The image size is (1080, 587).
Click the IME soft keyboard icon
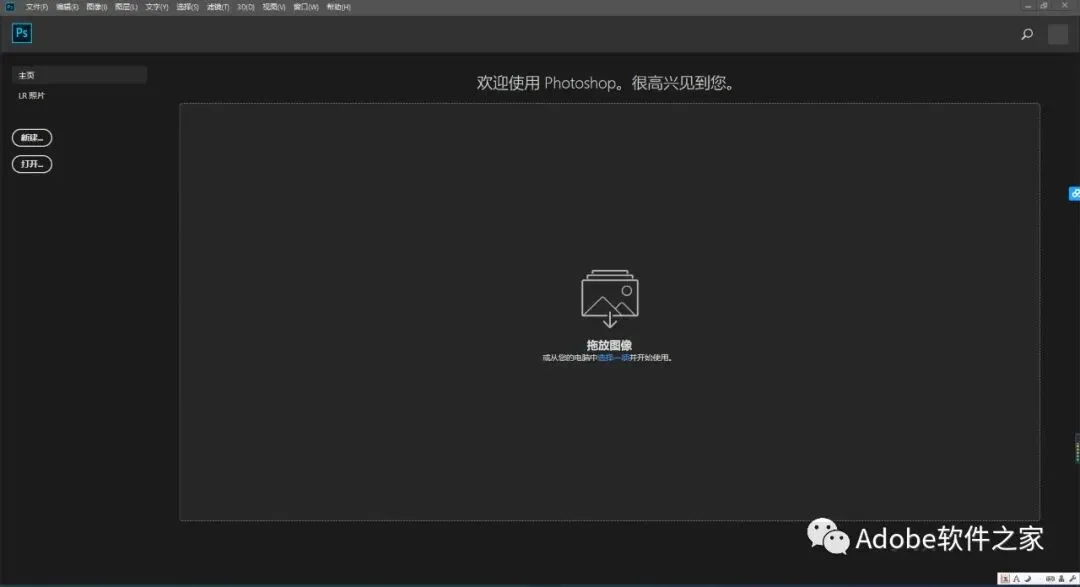pyautogui.click(x=1050, y=579)
